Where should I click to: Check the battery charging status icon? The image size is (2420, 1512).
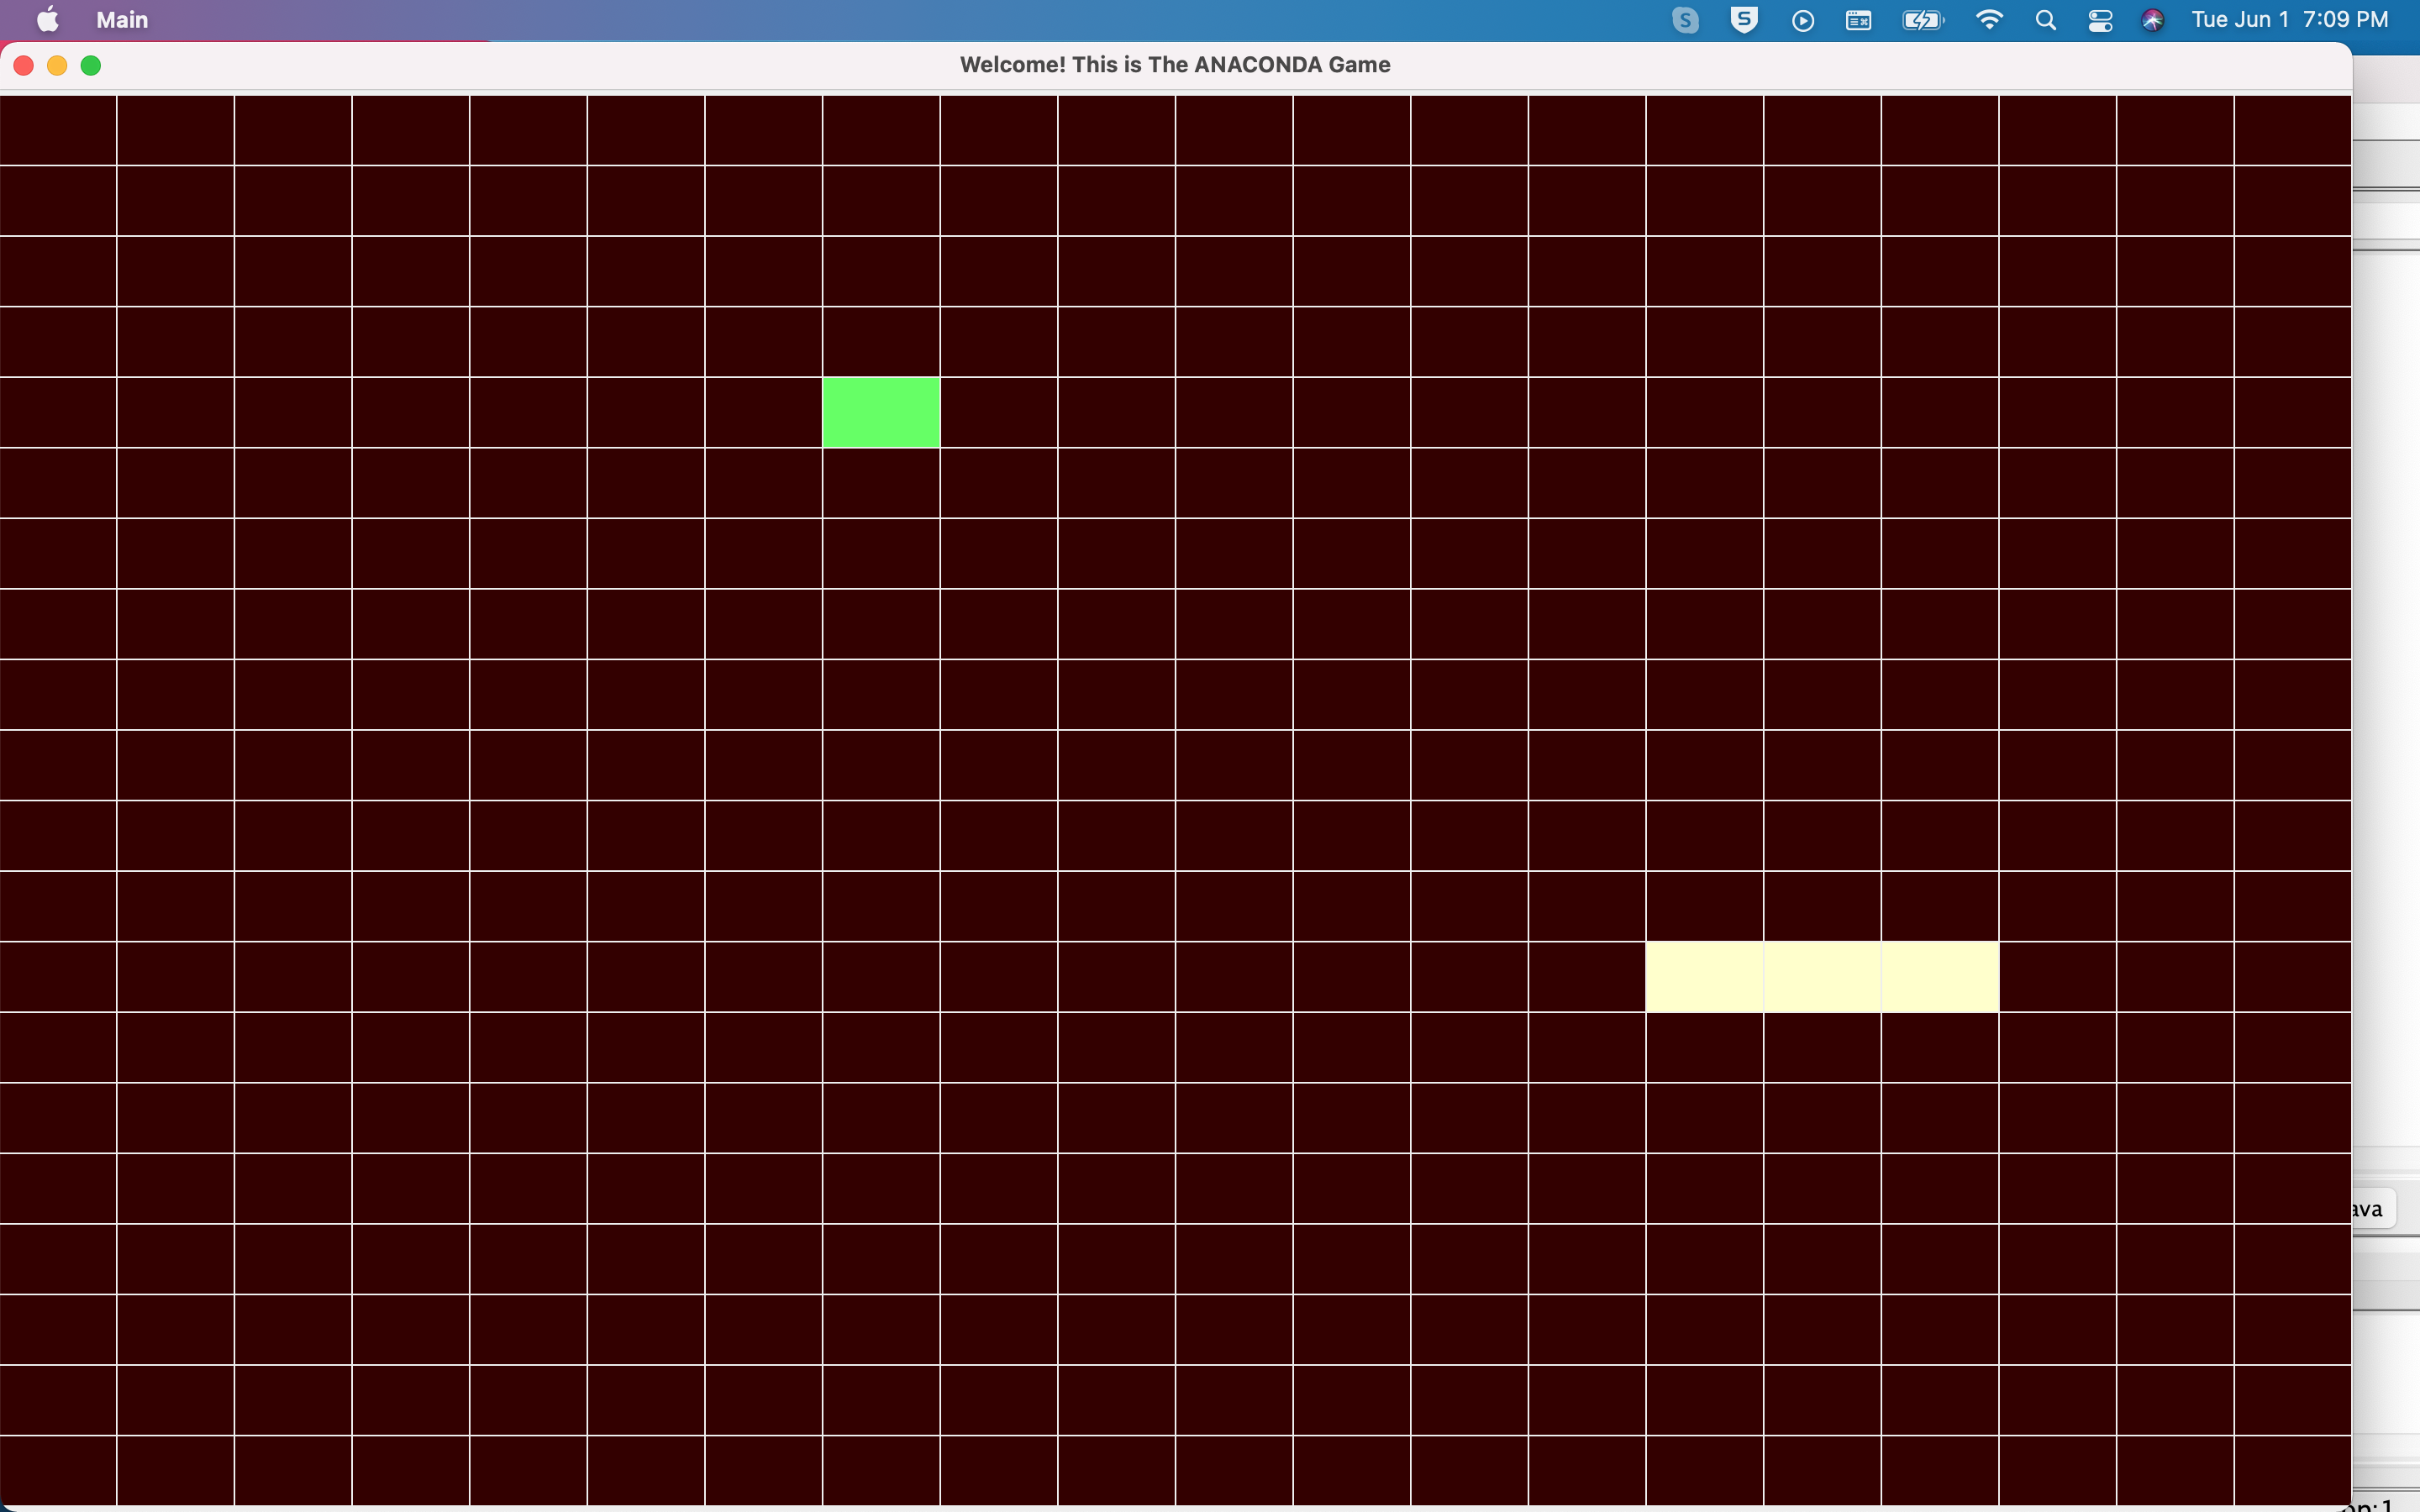pos(1923,20)
